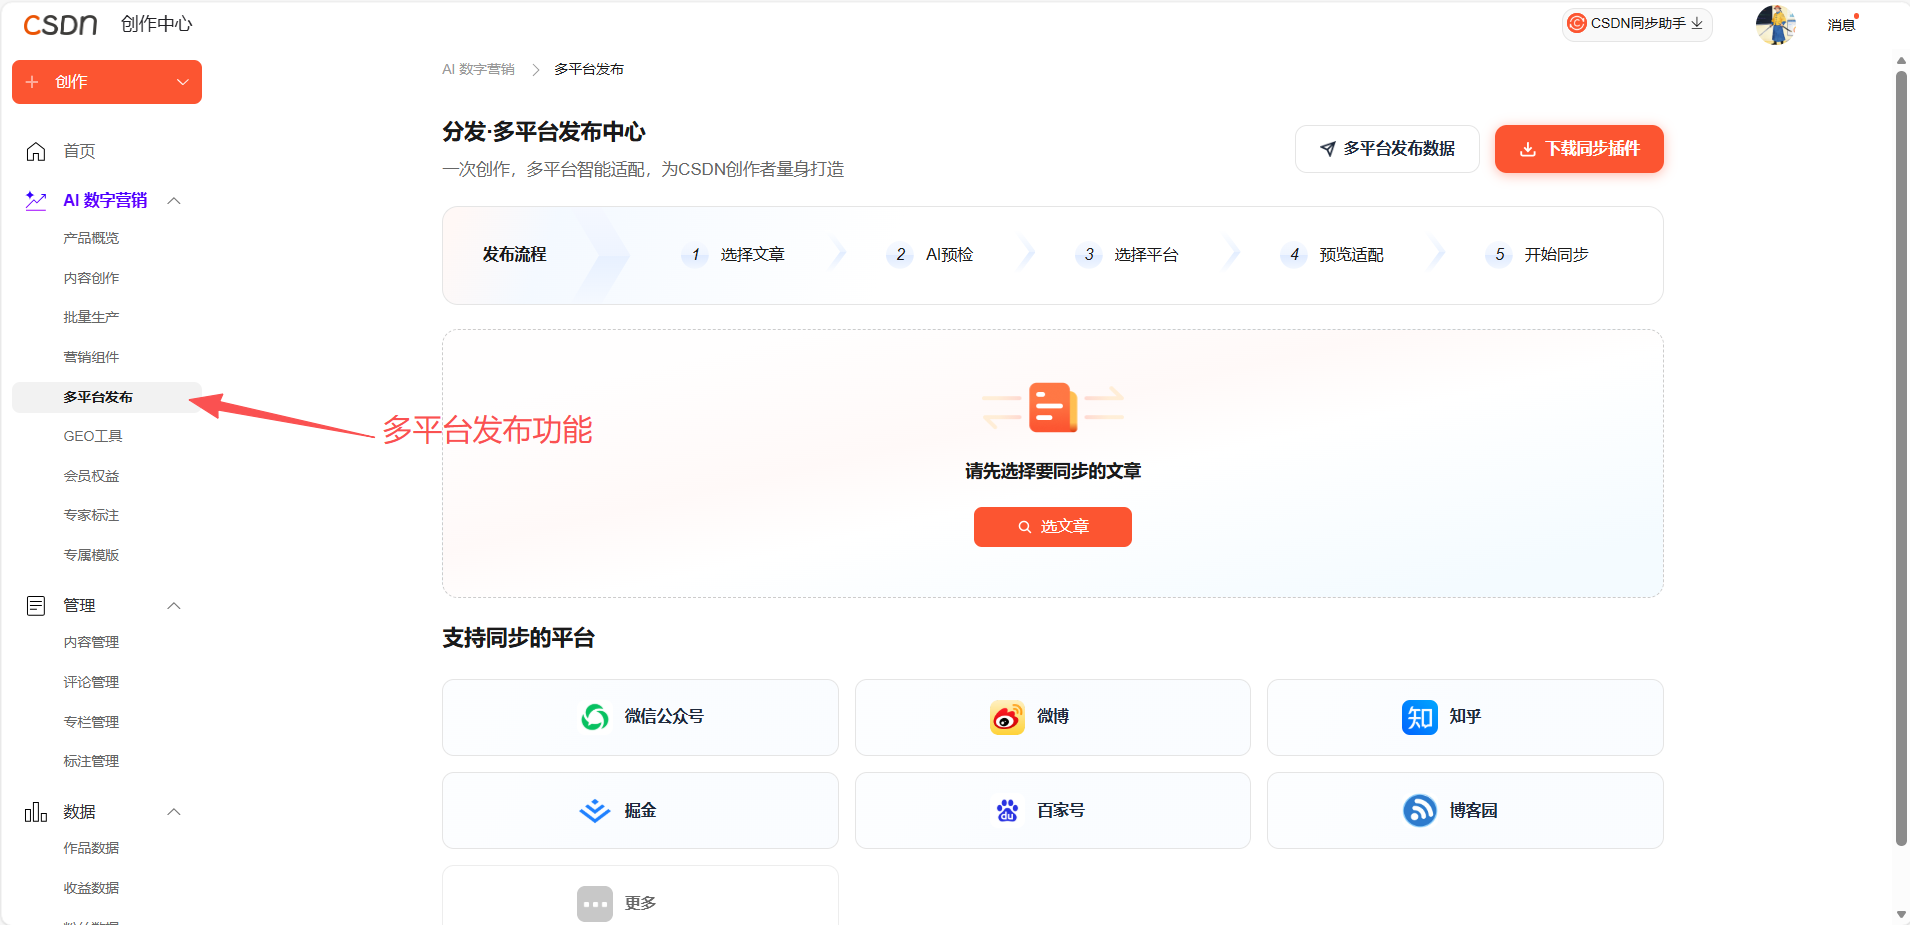
Task: Click 多平台发布数据 button
Action: coord(1387,149)
